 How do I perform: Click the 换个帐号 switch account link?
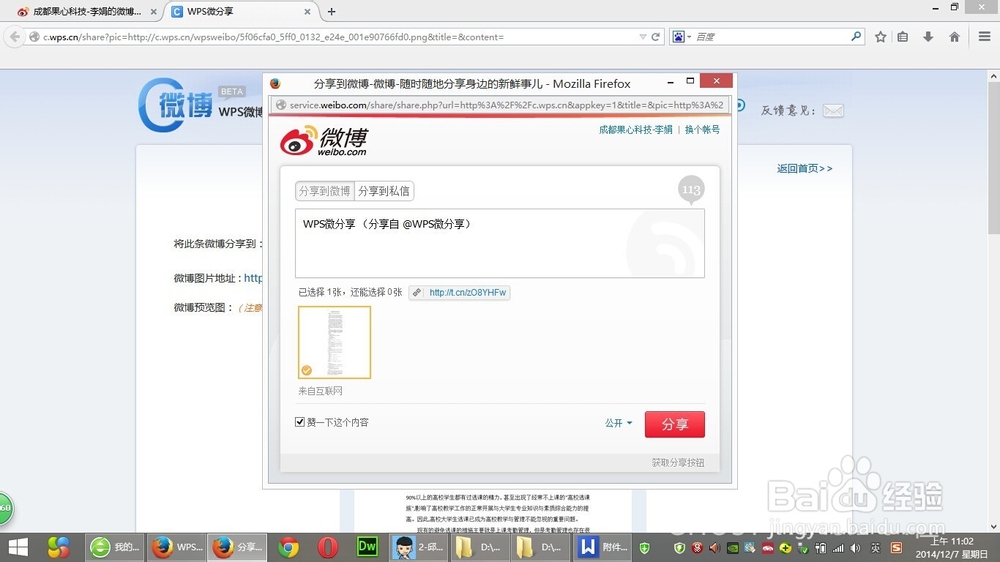[702, 129]
